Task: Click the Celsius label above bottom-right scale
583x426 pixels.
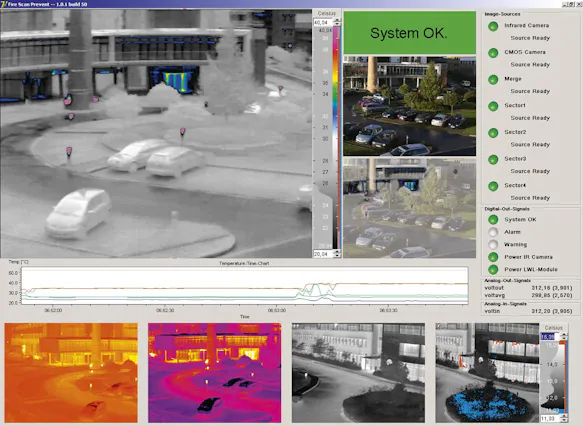Action: 554,328
